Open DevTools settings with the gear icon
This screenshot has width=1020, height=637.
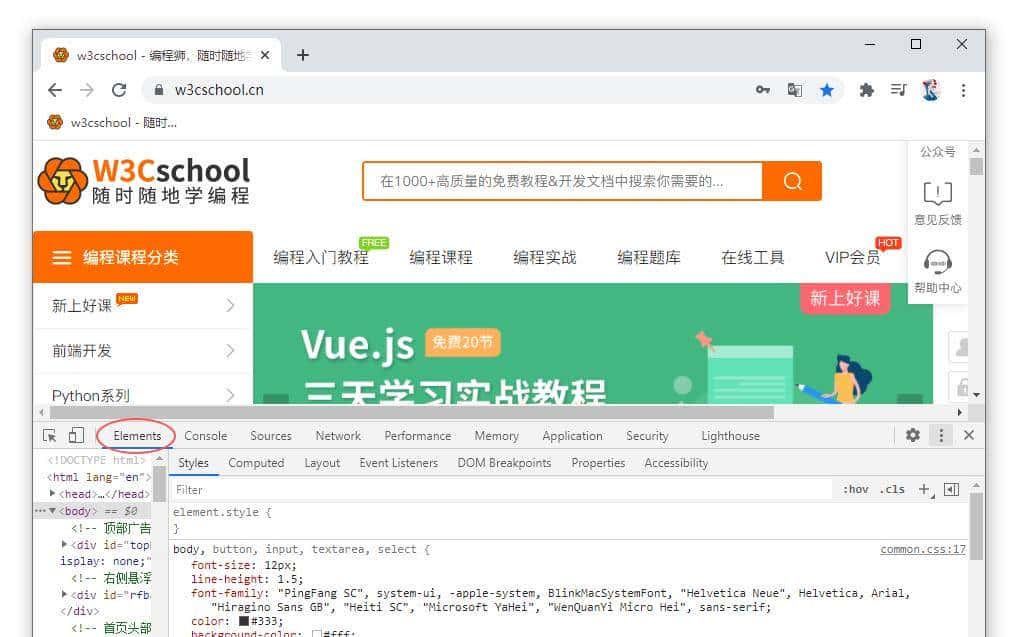[x=913, y=435]
